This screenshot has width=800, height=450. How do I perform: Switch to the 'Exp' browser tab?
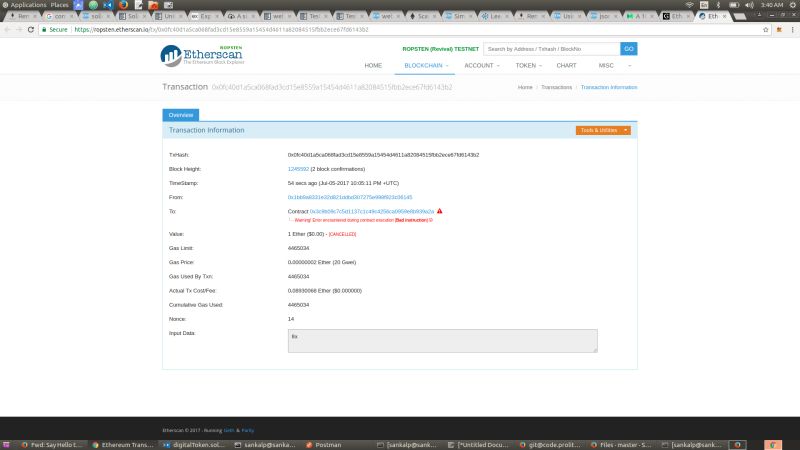pos(205,16)
